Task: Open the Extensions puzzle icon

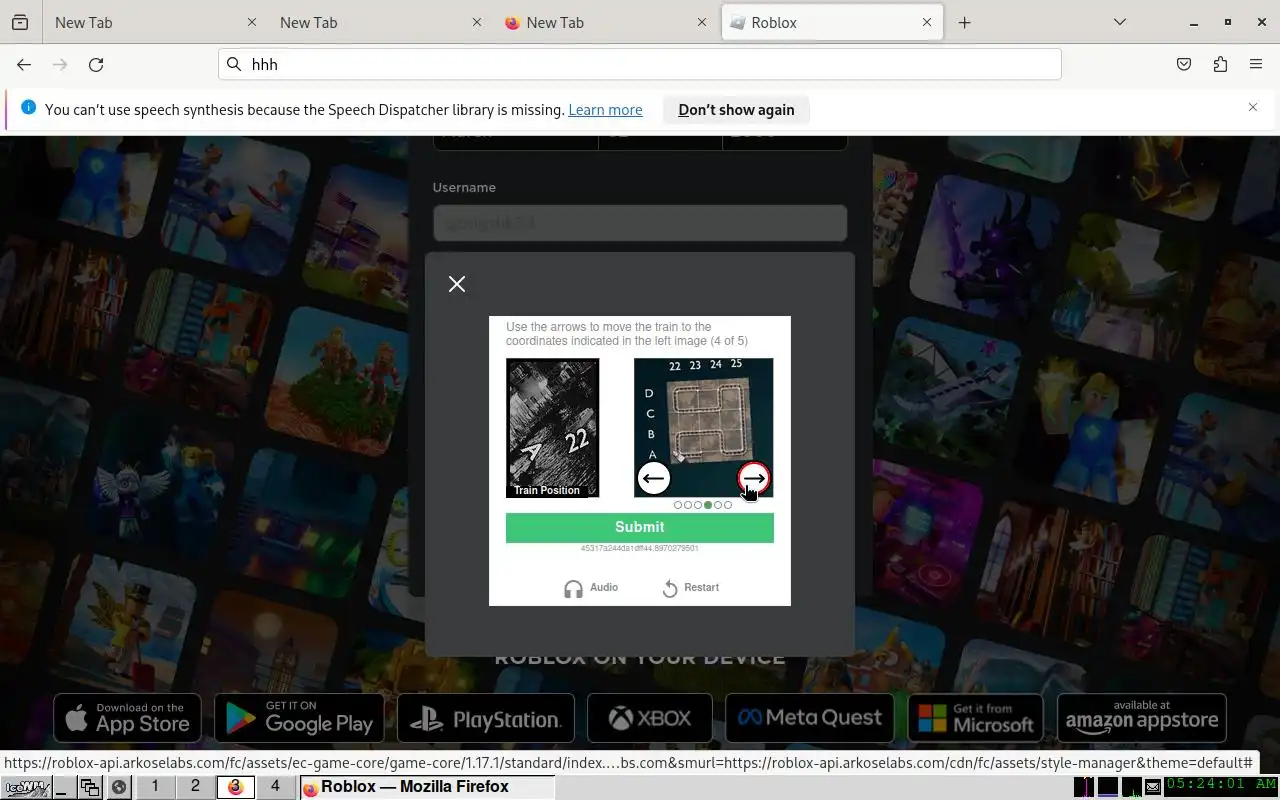Action: tap(1220, 64)
